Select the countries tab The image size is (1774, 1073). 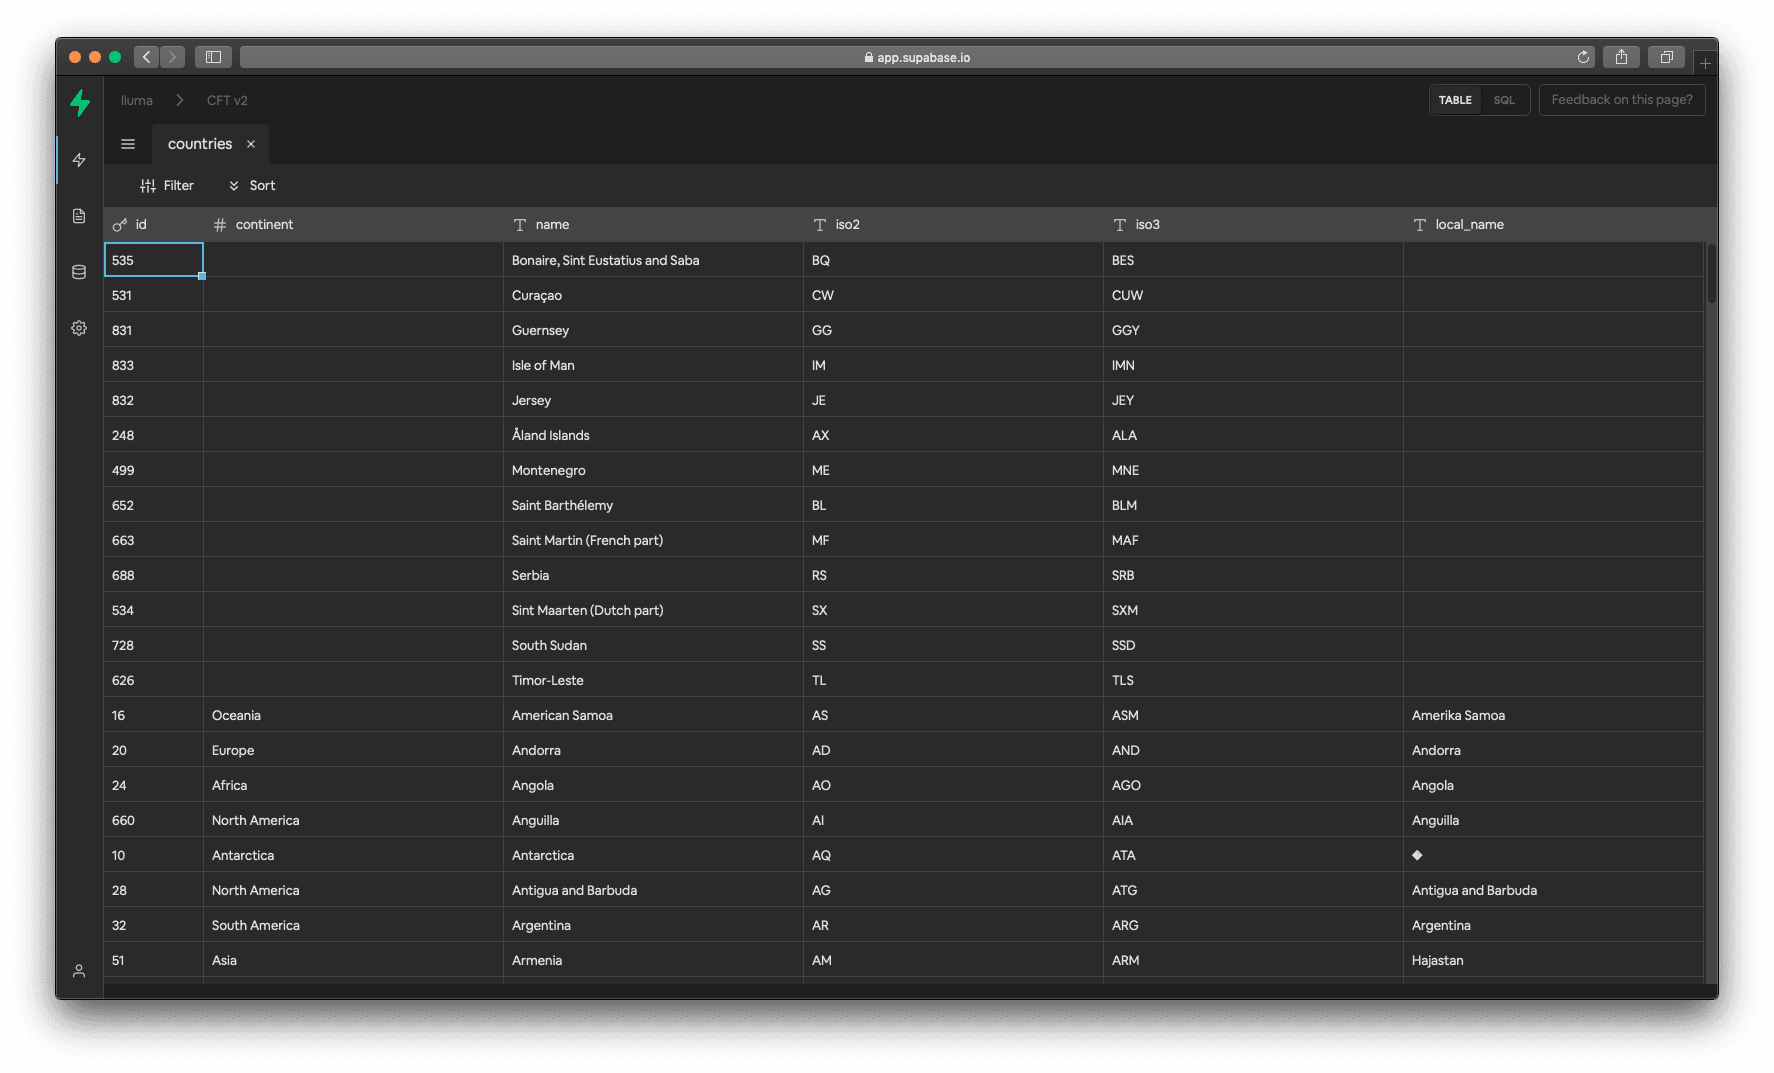pos(200,144)
